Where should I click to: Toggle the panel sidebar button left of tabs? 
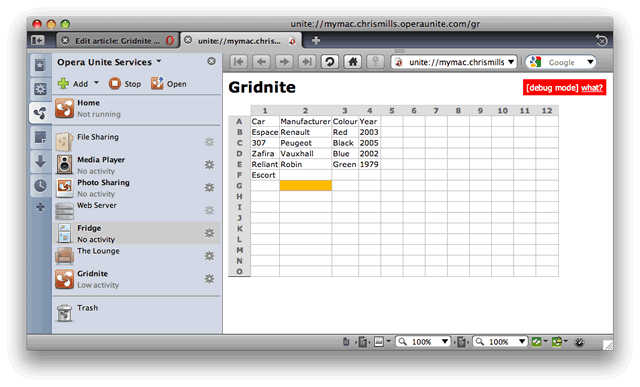(x=38, y=40)
